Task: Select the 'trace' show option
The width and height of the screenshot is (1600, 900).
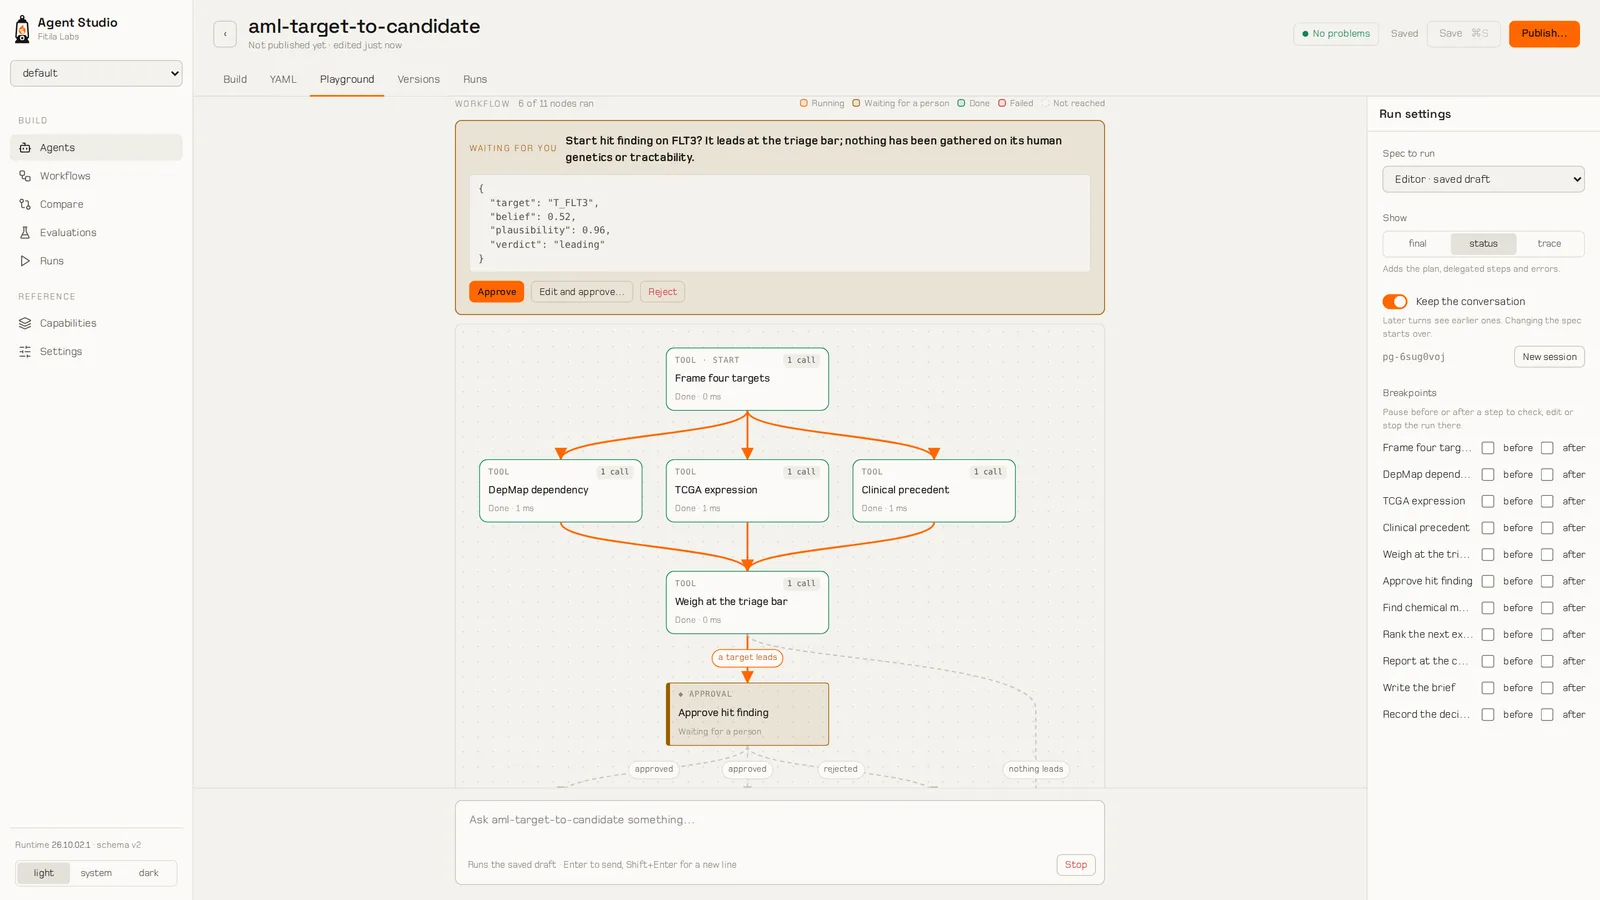Action: click(1549, 244)
